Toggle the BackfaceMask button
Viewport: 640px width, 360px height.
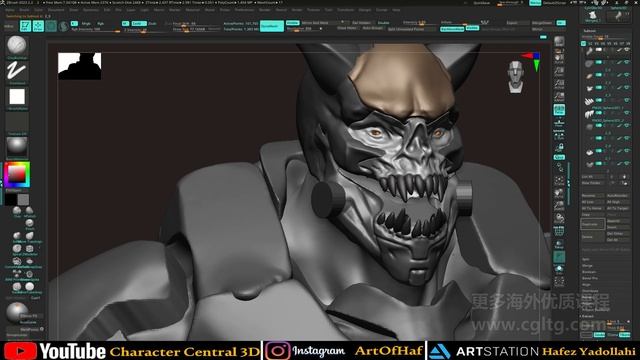[x=452, y=29]
